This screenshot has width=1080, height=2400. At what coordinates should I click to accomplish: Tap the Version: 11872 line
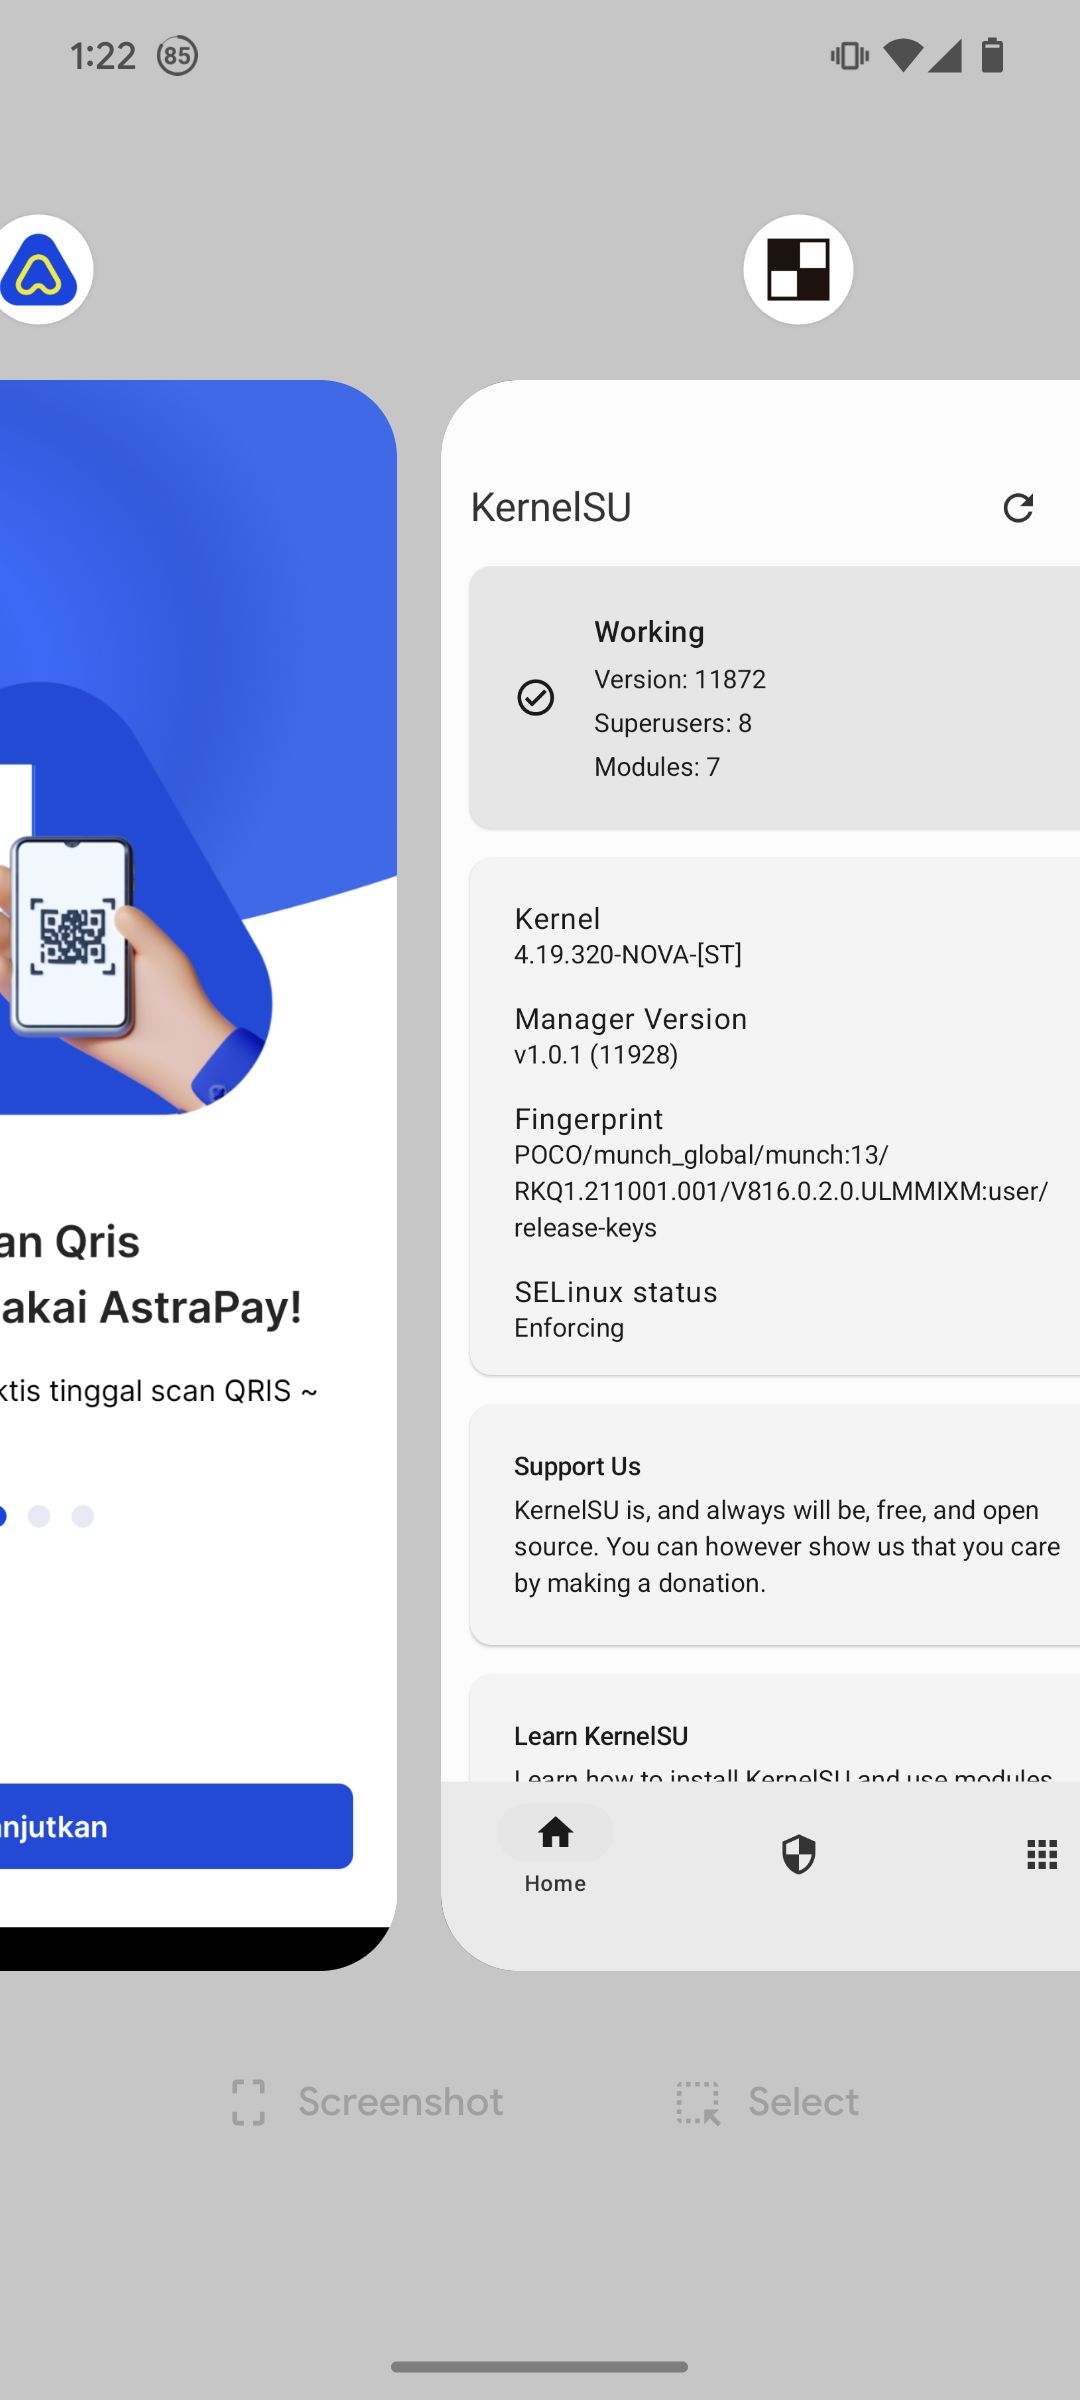(x=680, y=679)
